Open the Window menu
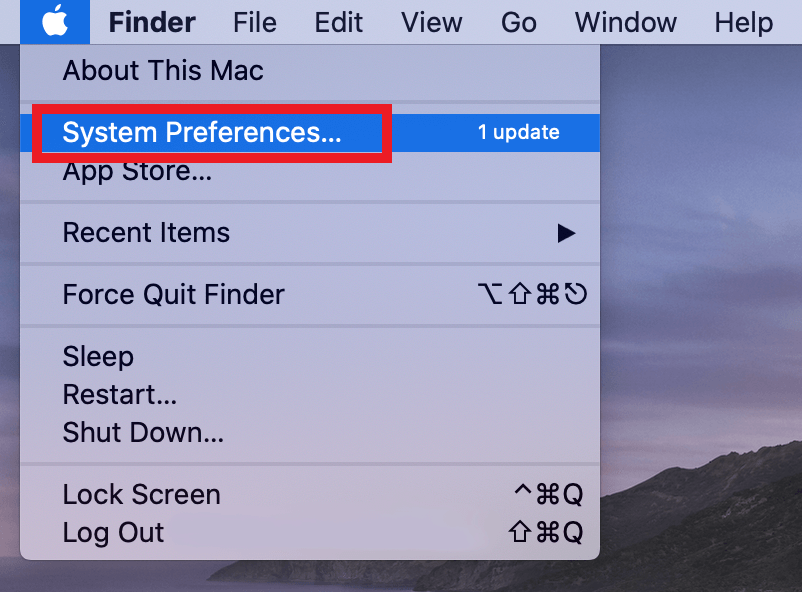Screen dimensions: 802x592 pos(625,22)
